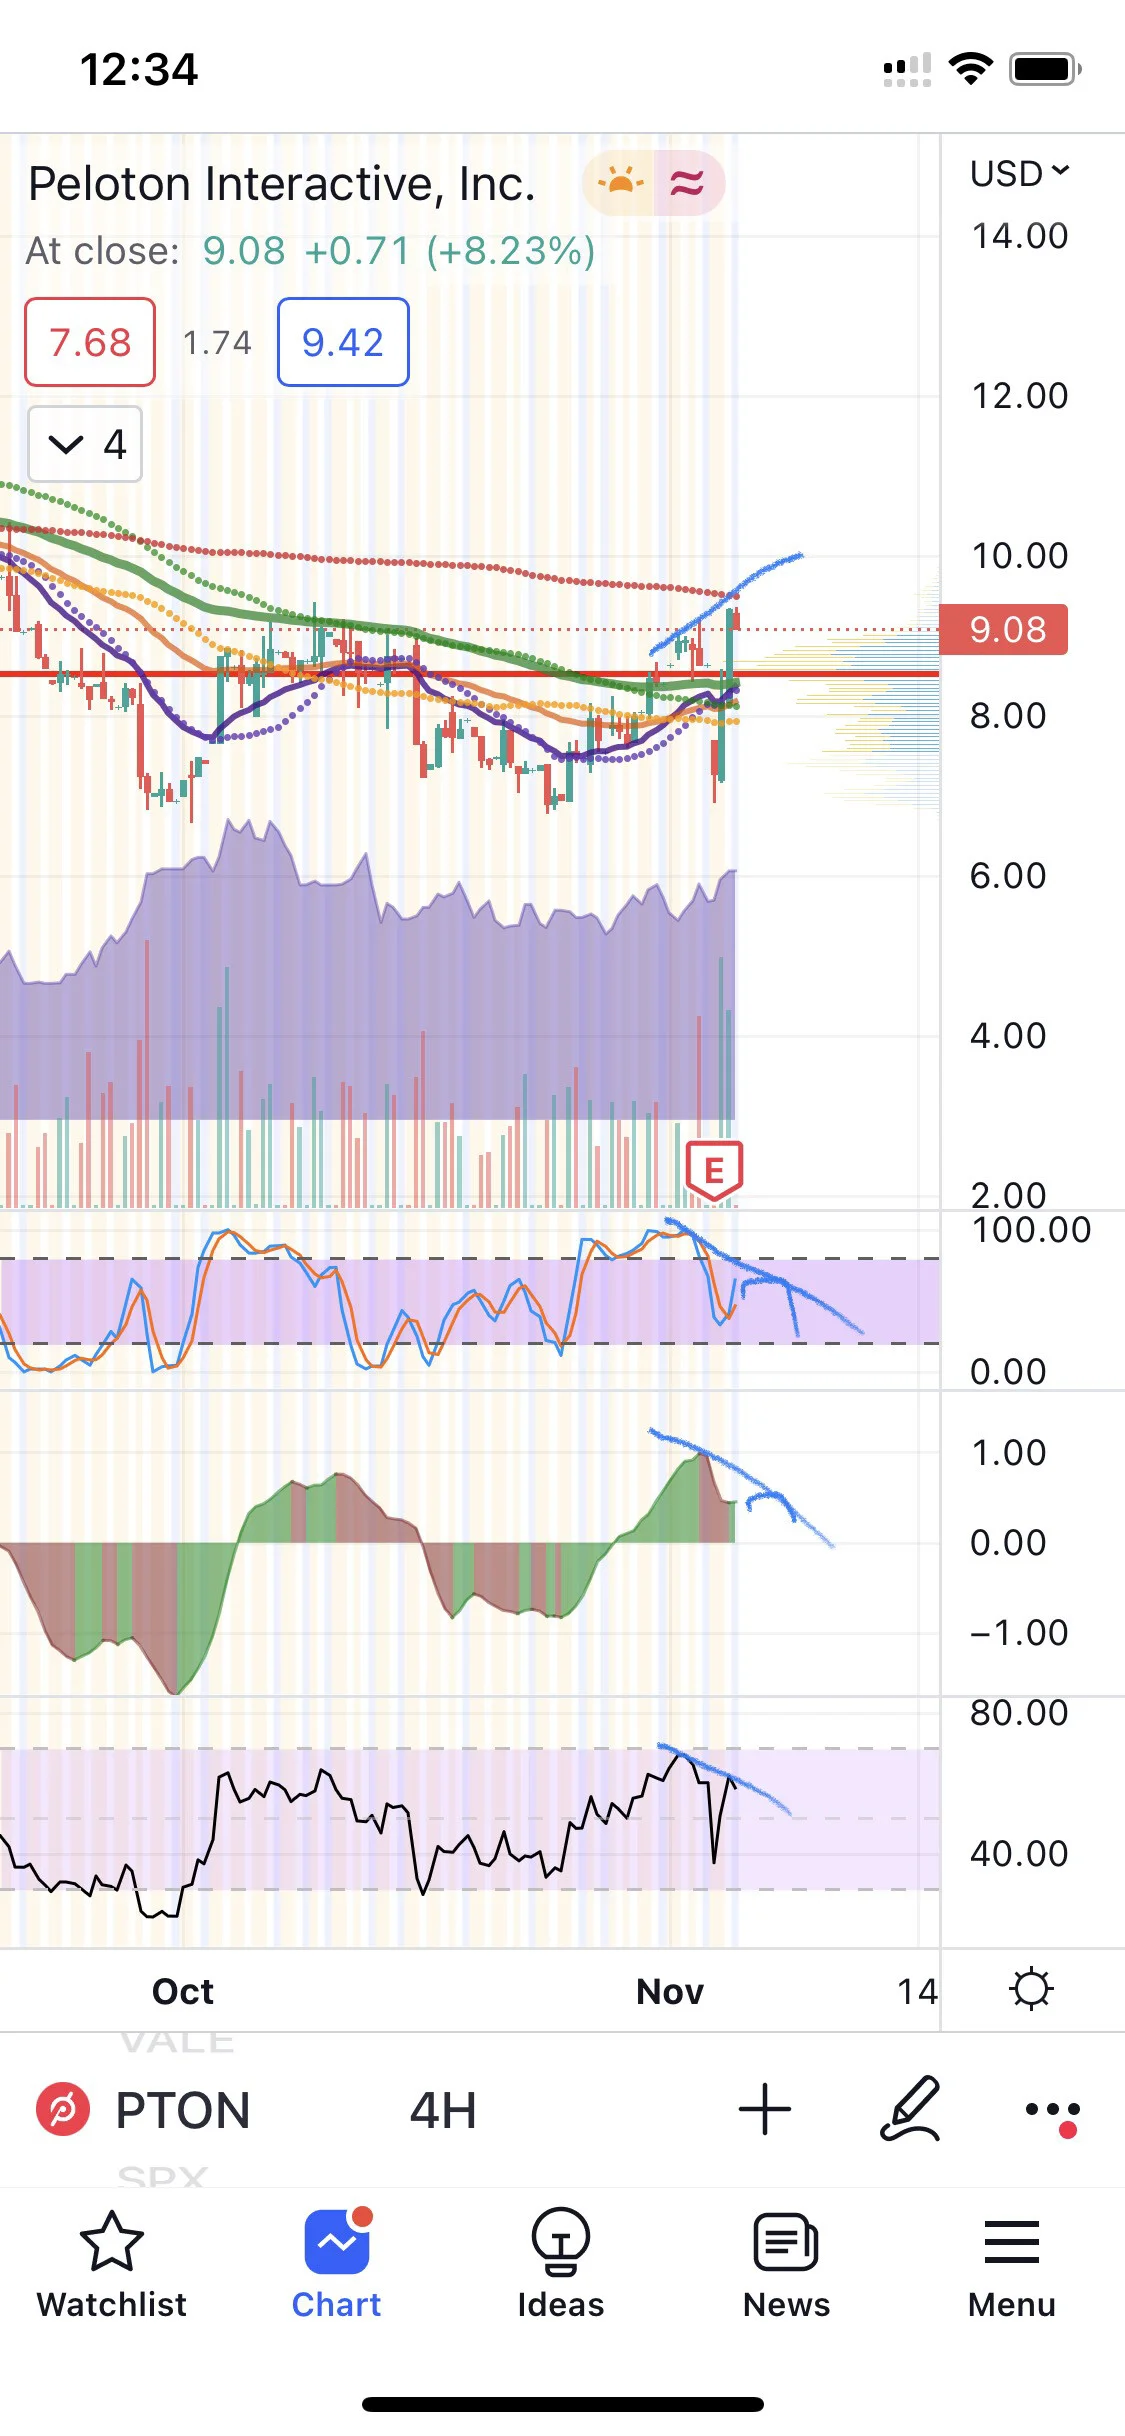Tap the Wi-Fi status icon
This screenshot has height=2436, width=1125.
coord(971,68)
